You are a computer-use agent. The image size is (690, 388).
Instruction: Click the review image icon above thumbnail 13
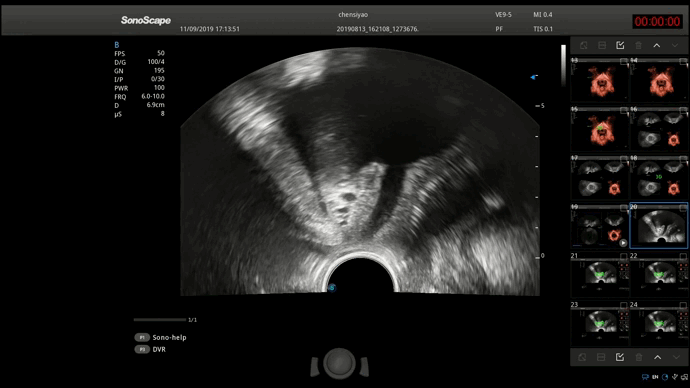coord(584,45)
